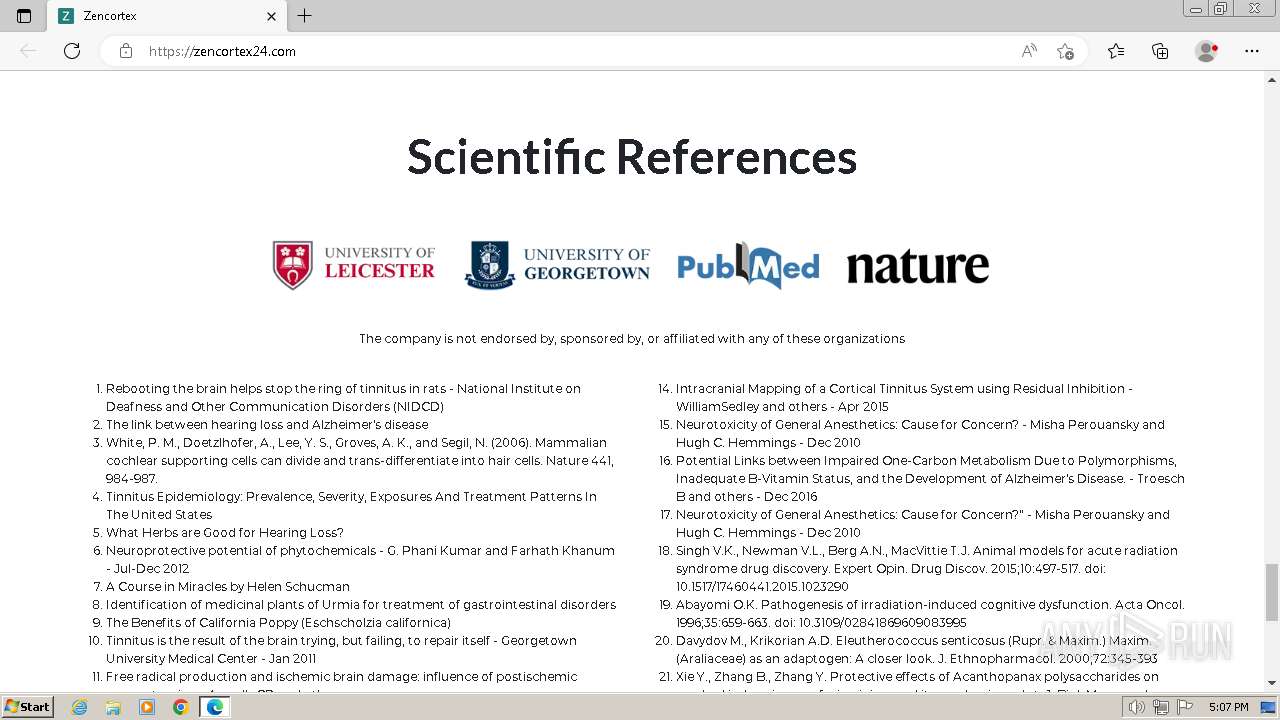Image resolution: width=1280 pixels, height=720 pixels.
Task: Close the Zencortex tab
Action: [271, 16]
